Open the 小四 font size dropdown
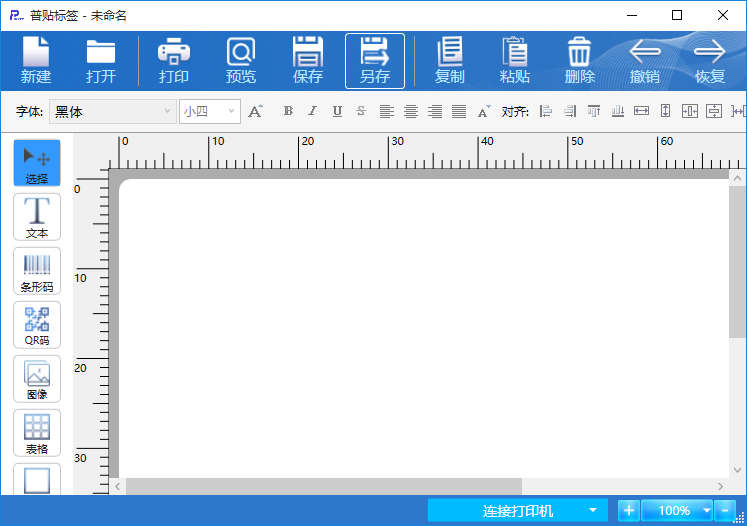This screenshot has height=526, width=747. click(210, 111)
